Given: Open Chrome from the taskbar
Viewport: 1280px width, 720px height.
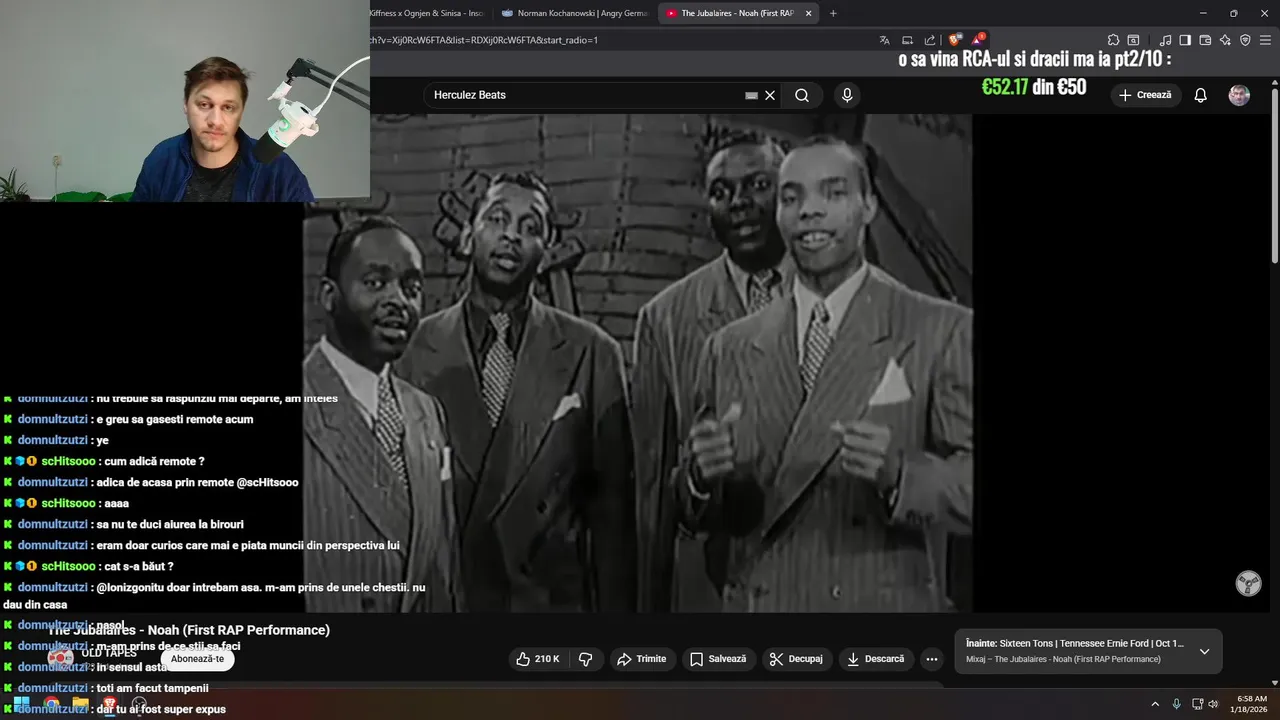Looking at the screenshot, I should [x=51, y=704].
